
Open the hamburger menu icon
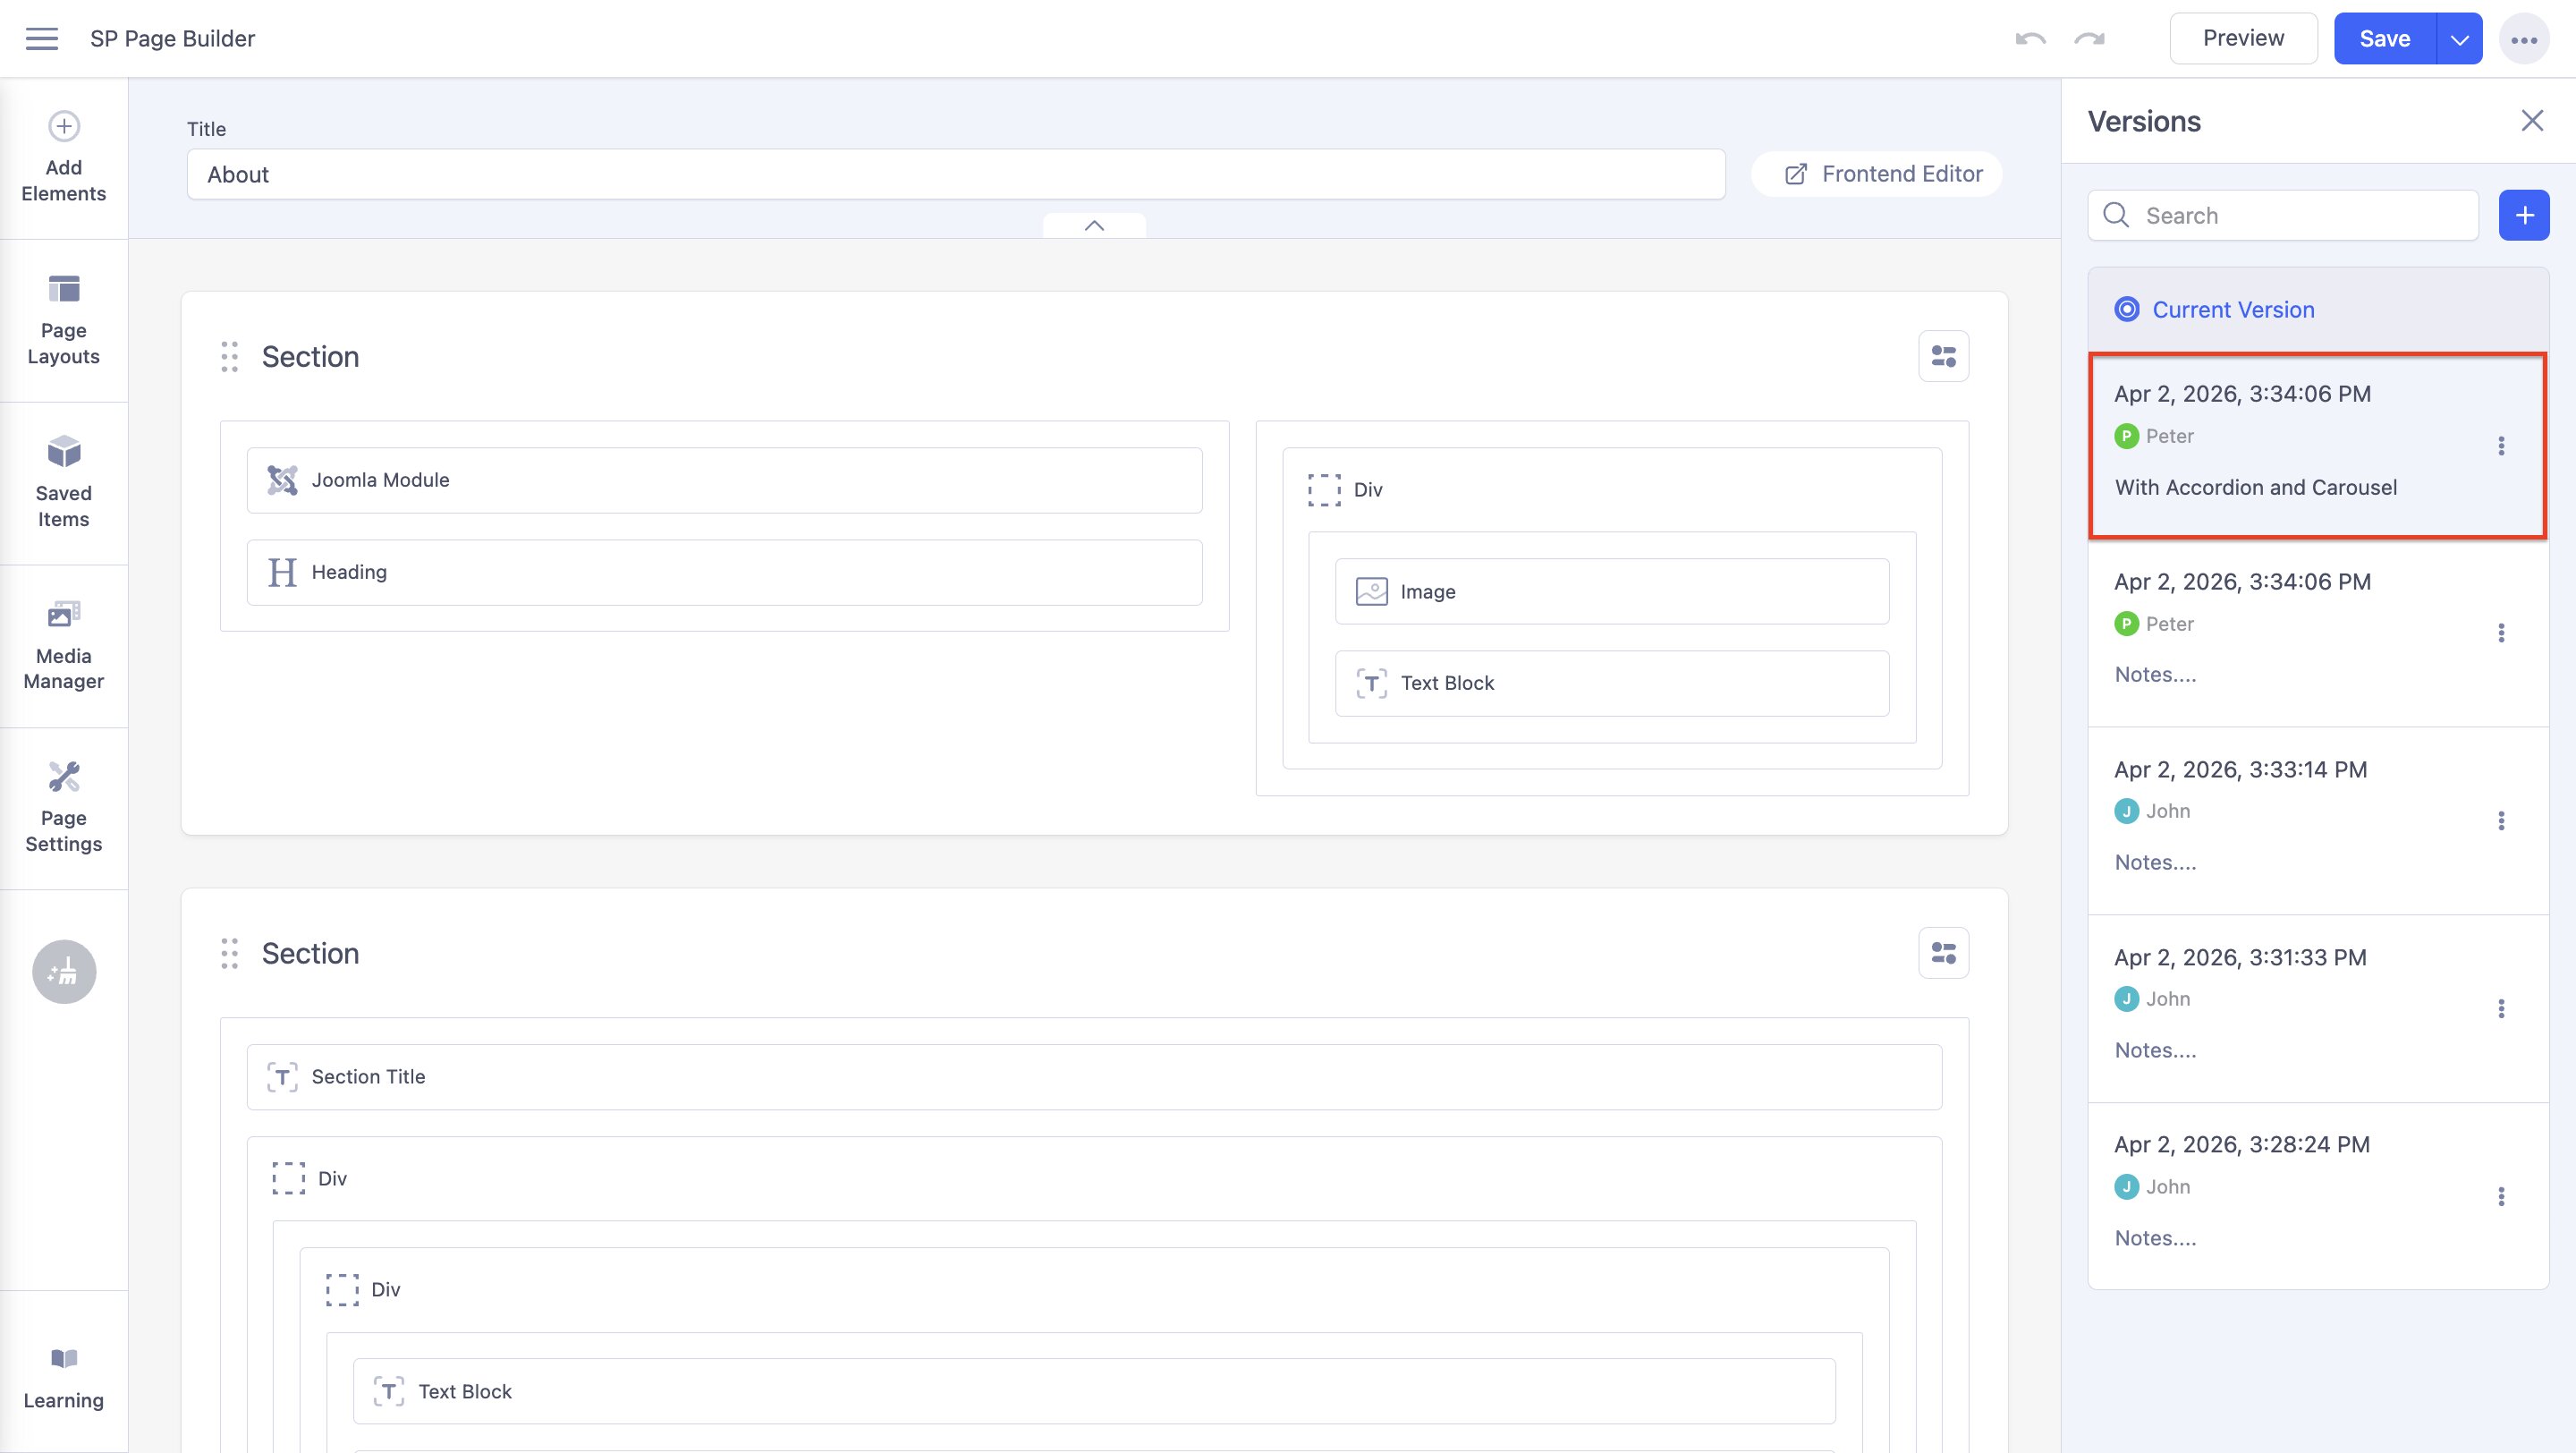click(41, 39)
